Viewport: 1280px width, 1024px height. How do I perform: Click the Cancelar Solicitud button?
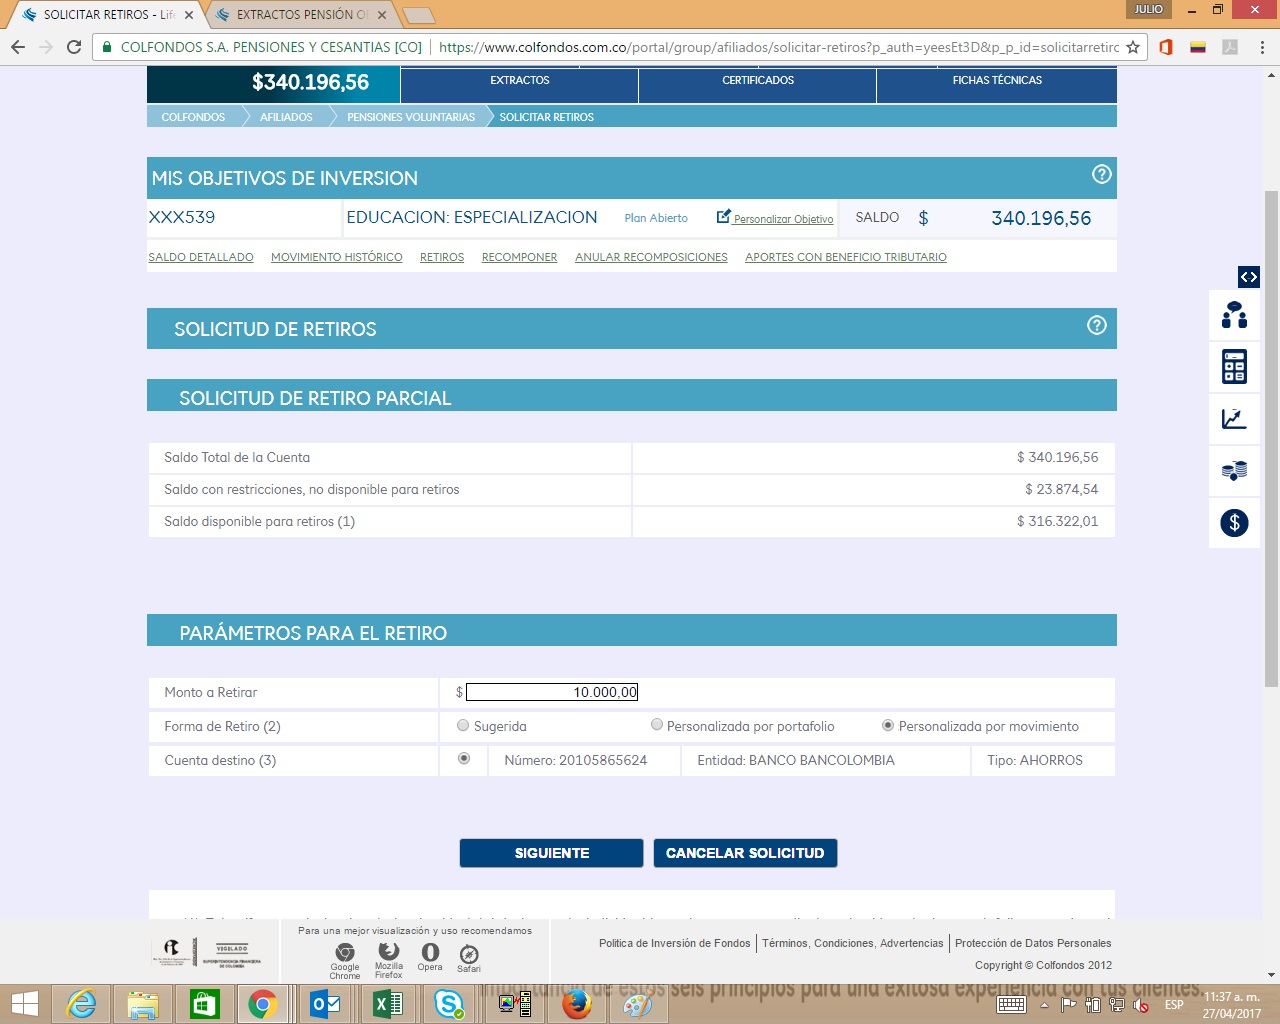745,853
